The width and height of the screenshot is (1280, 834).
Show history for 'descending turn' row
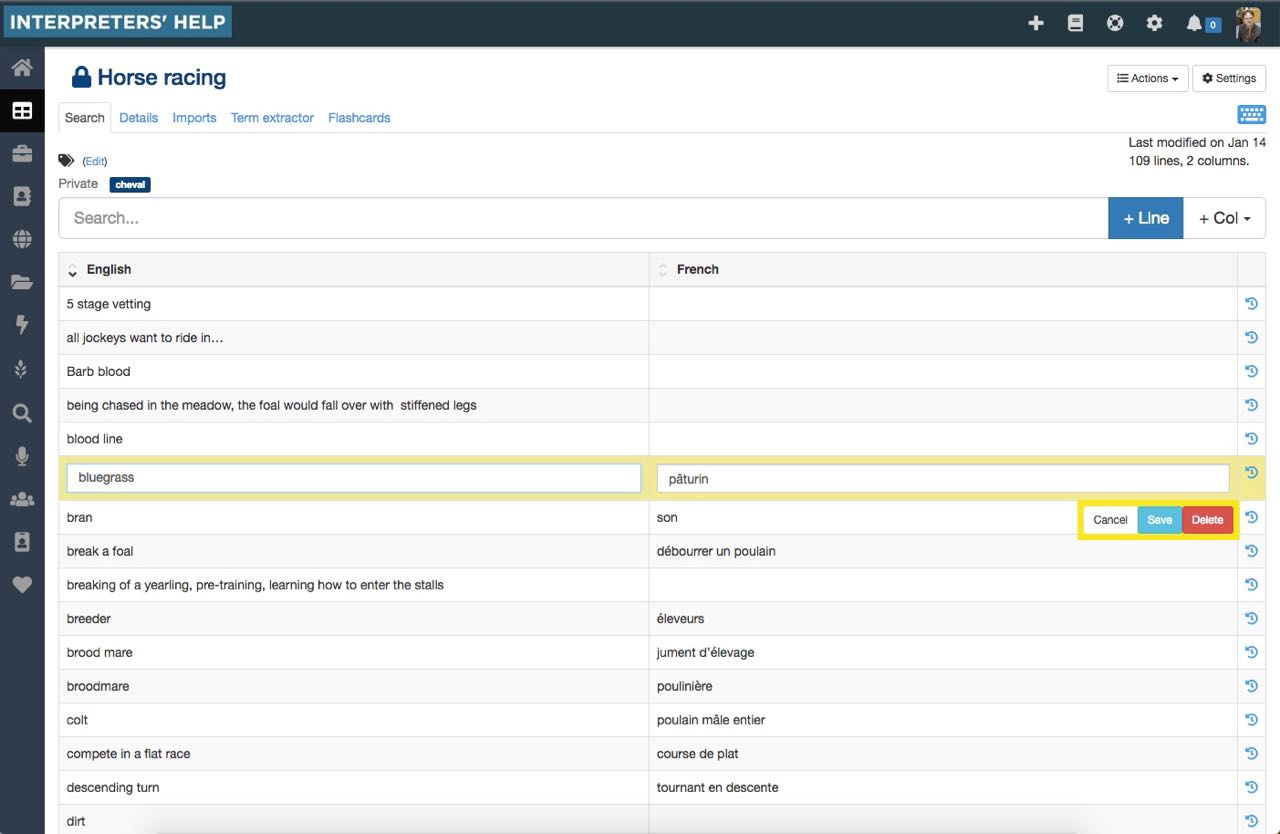[1251, 787]
